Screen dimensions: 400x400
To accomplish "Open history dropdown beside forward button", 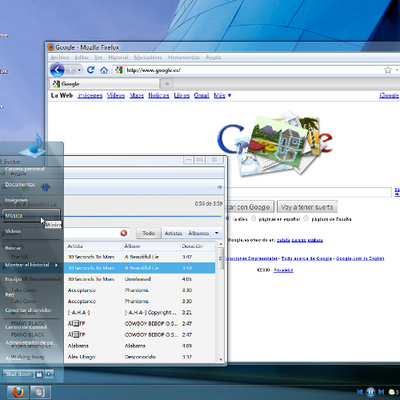I will 79,70.
